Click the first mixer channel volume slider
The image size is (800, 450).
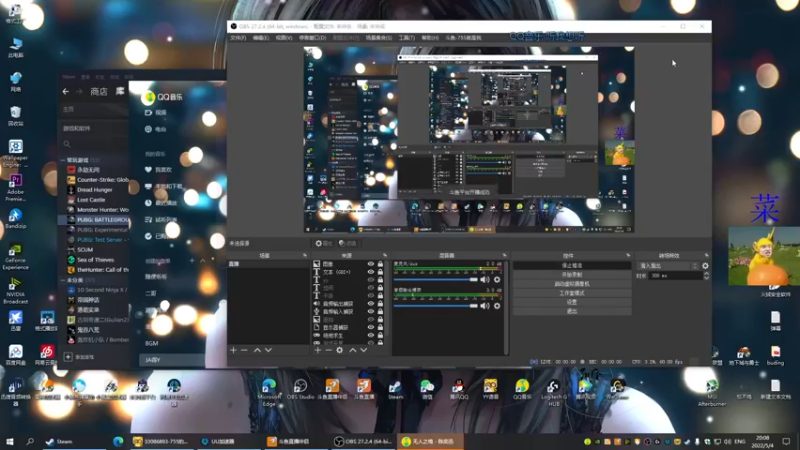point(435,280)
